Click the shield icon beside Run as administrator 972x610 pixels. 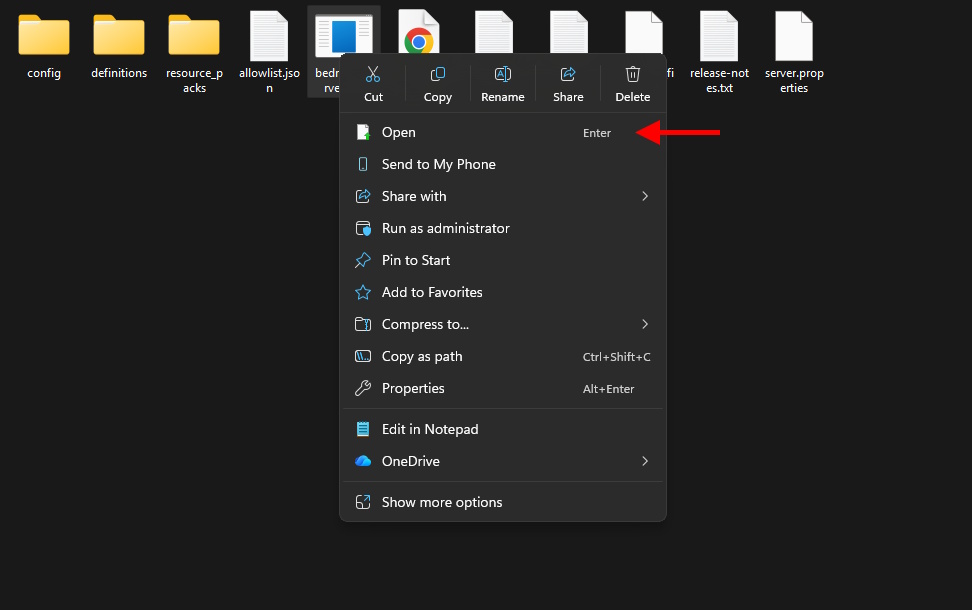363,228
